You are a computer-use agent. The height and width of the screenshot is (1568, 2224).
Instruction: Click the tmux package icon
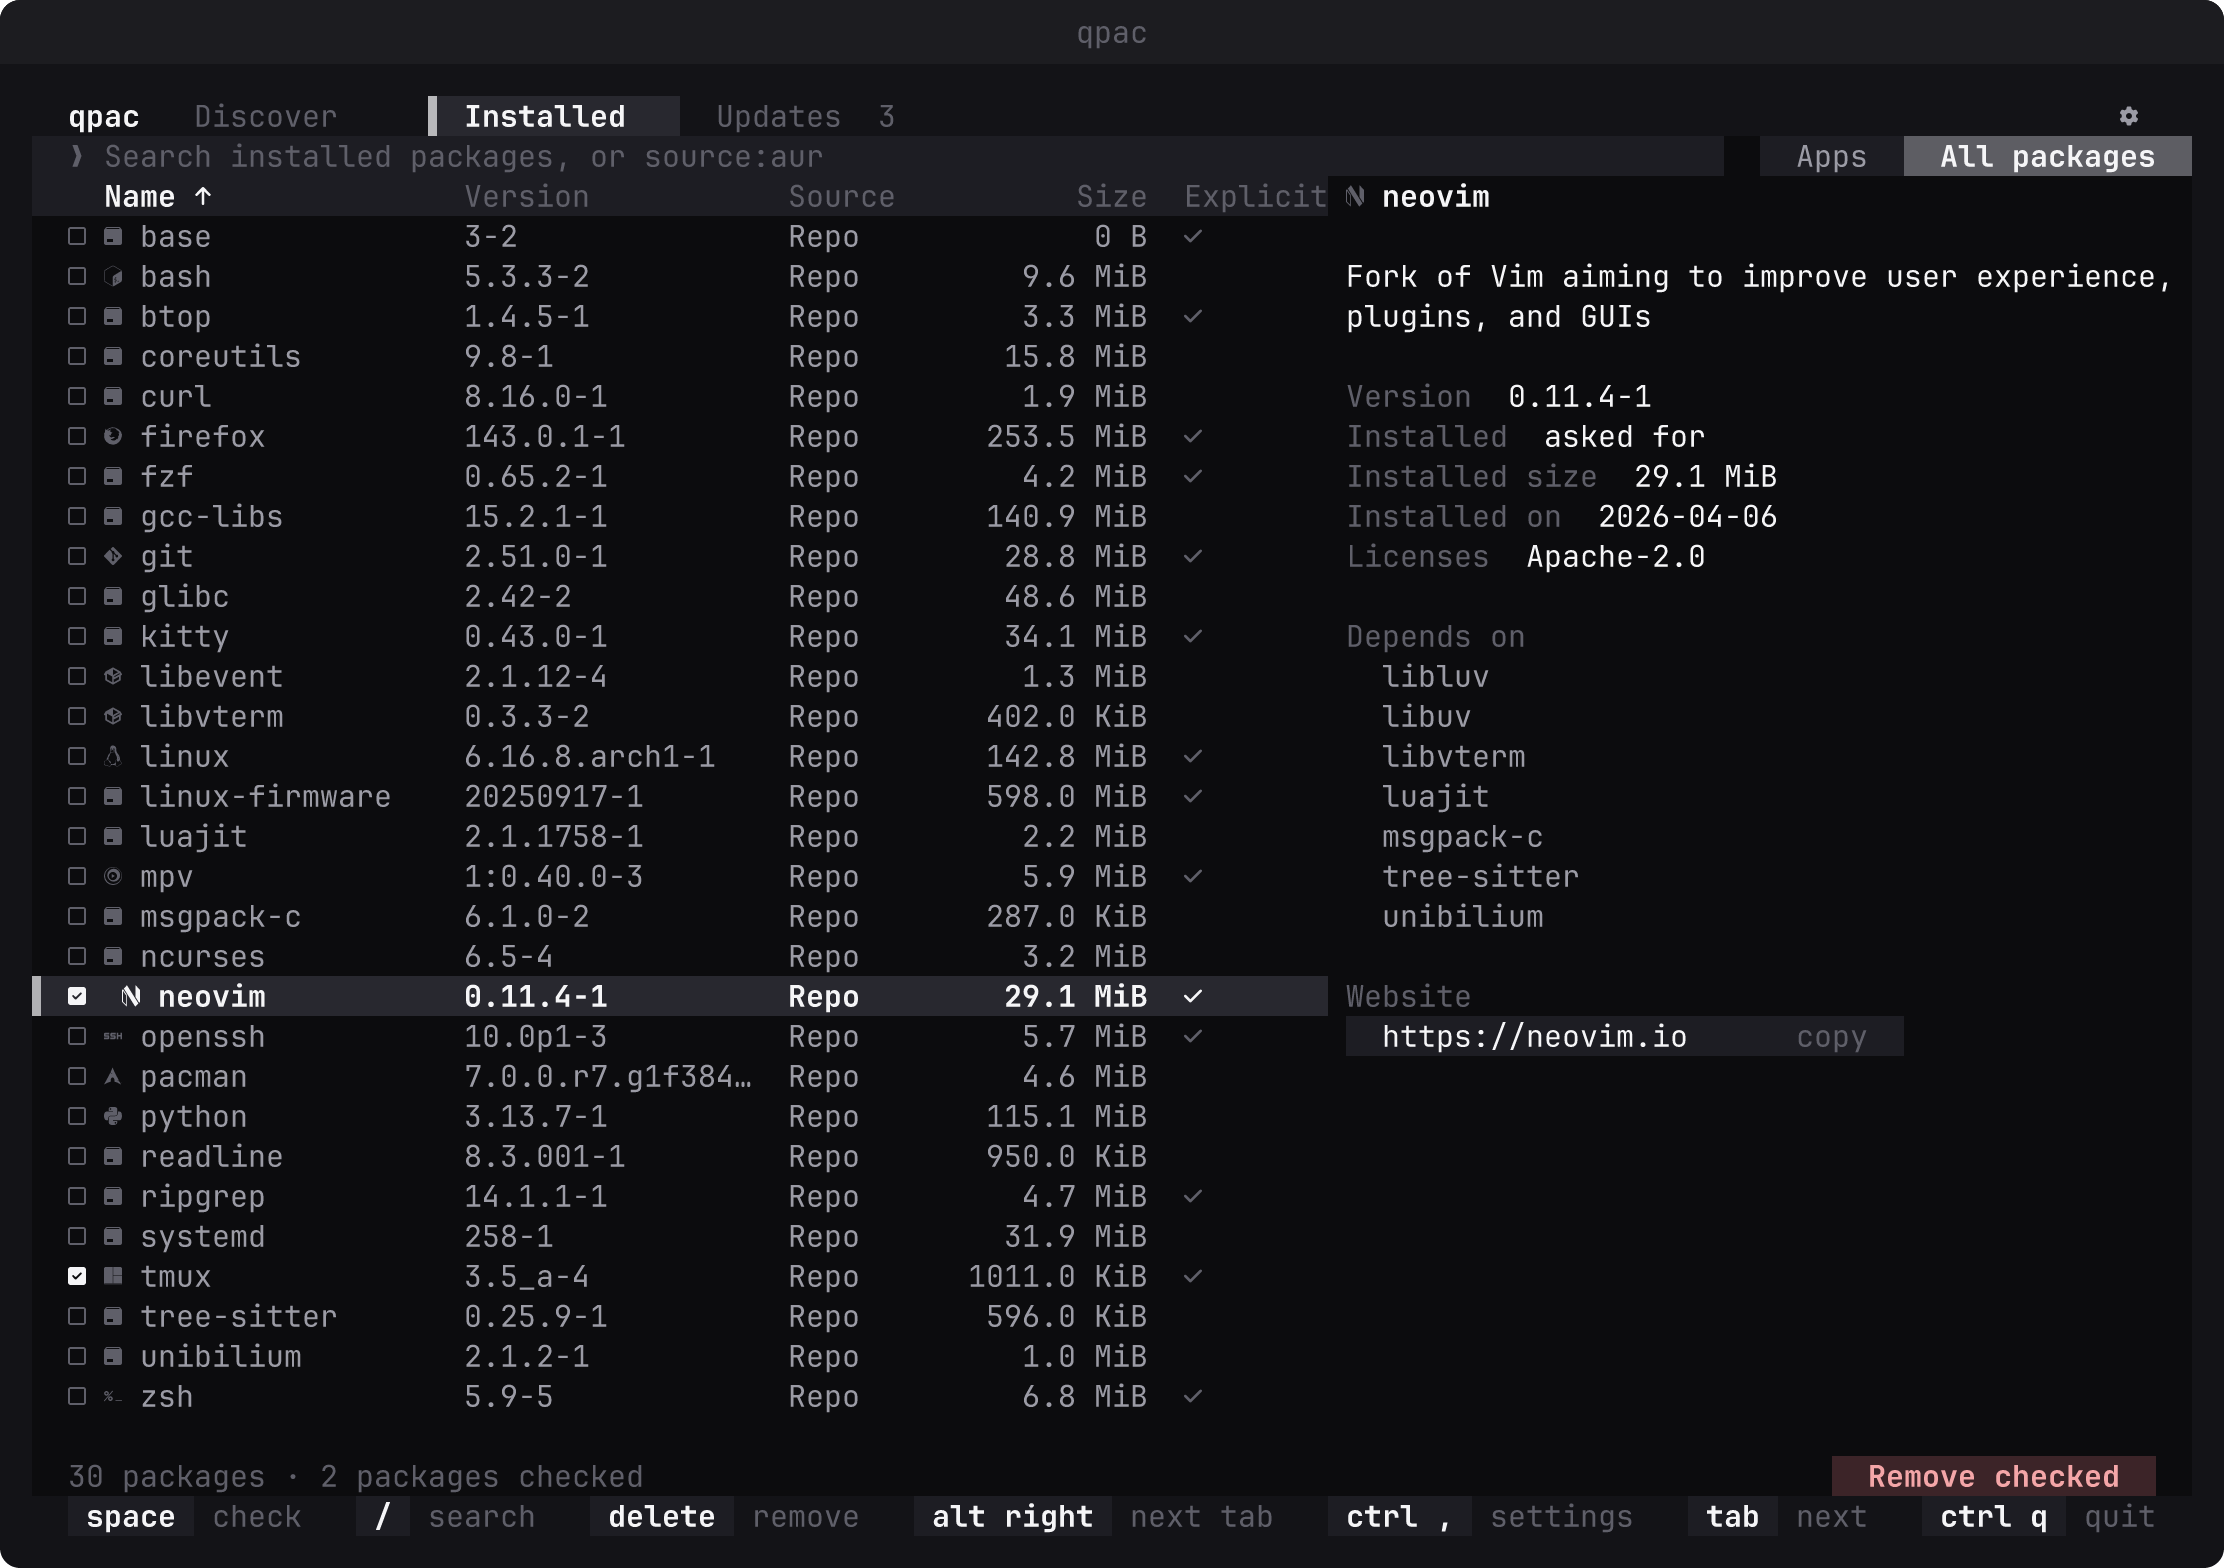tap(113, 1276)
